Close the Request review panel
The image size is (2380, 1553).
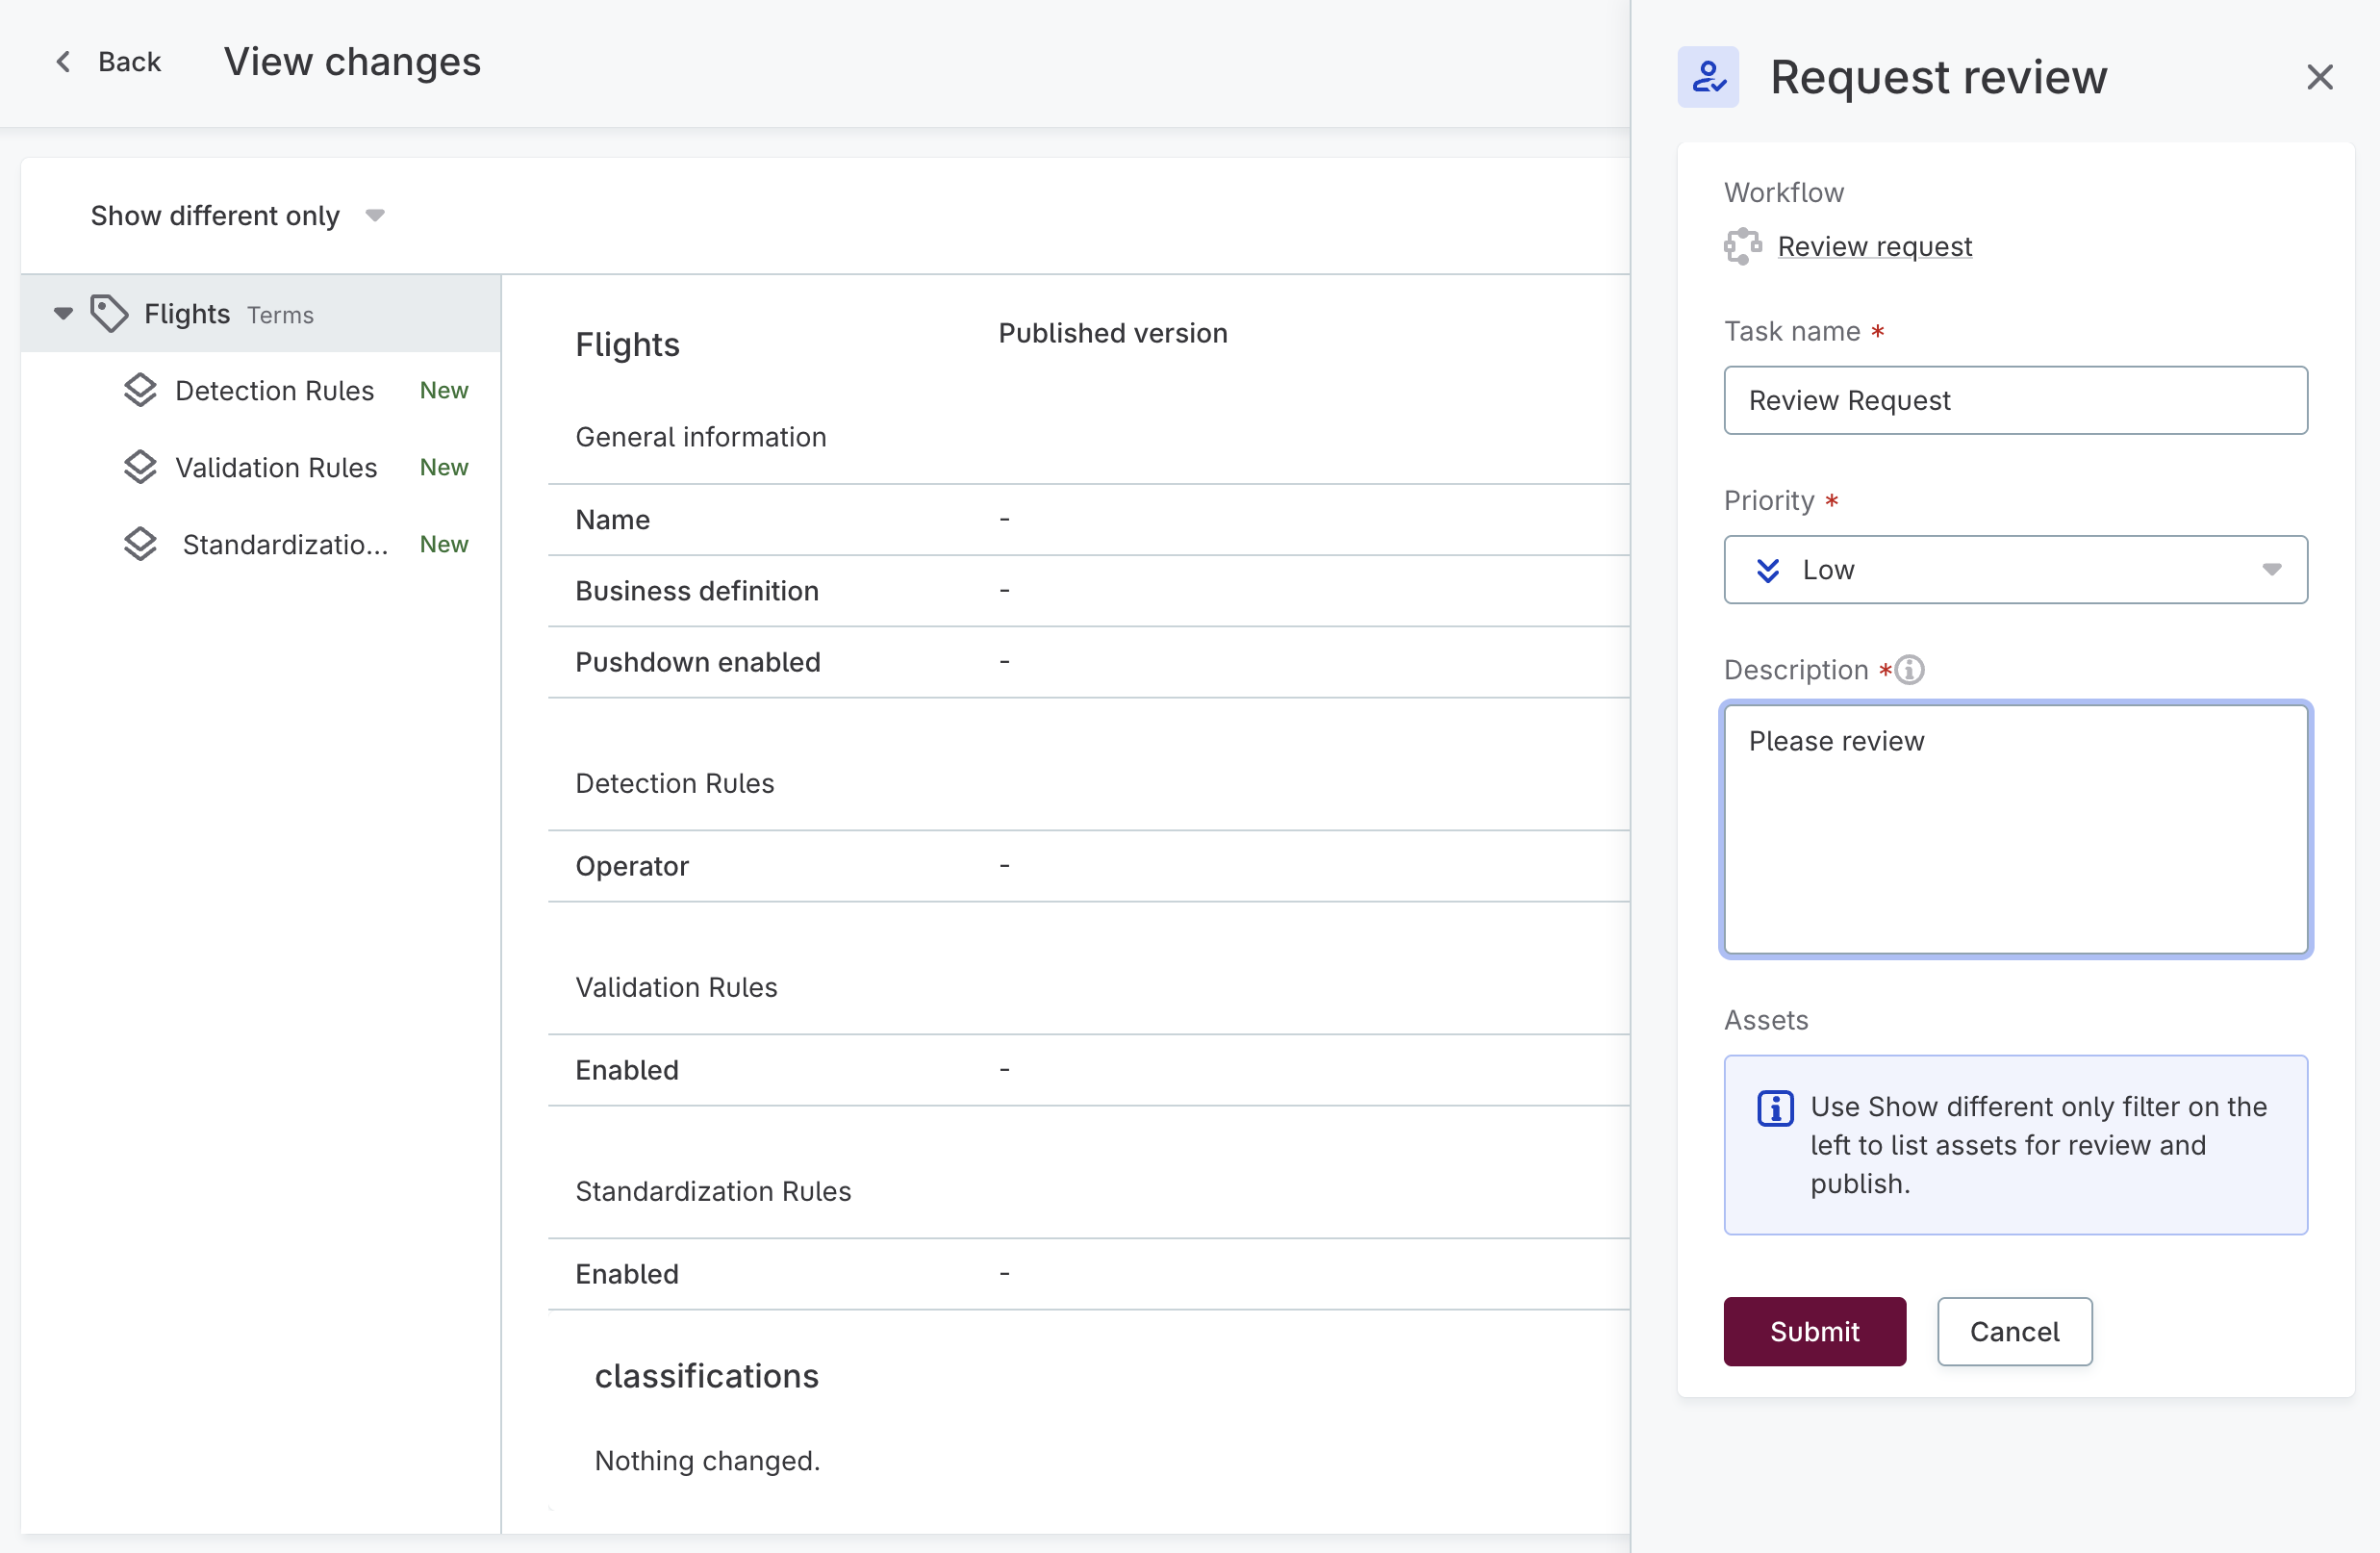(2319, 77)
